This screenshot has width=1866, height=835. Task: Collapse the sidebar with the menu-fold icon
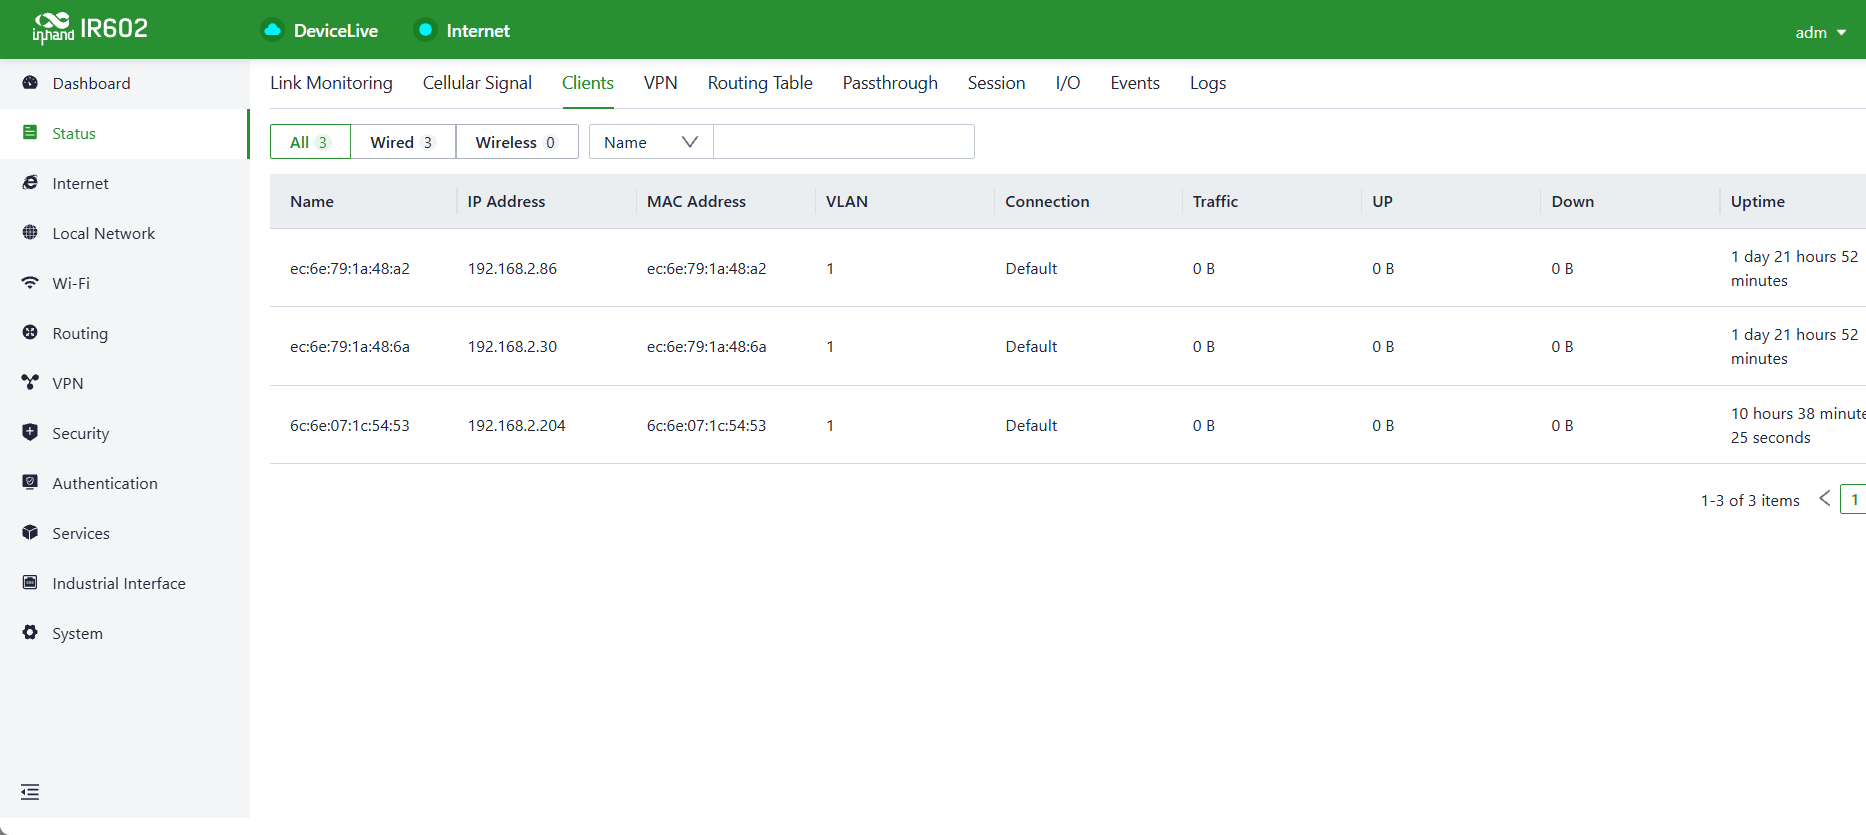click(x=30, y=792)
